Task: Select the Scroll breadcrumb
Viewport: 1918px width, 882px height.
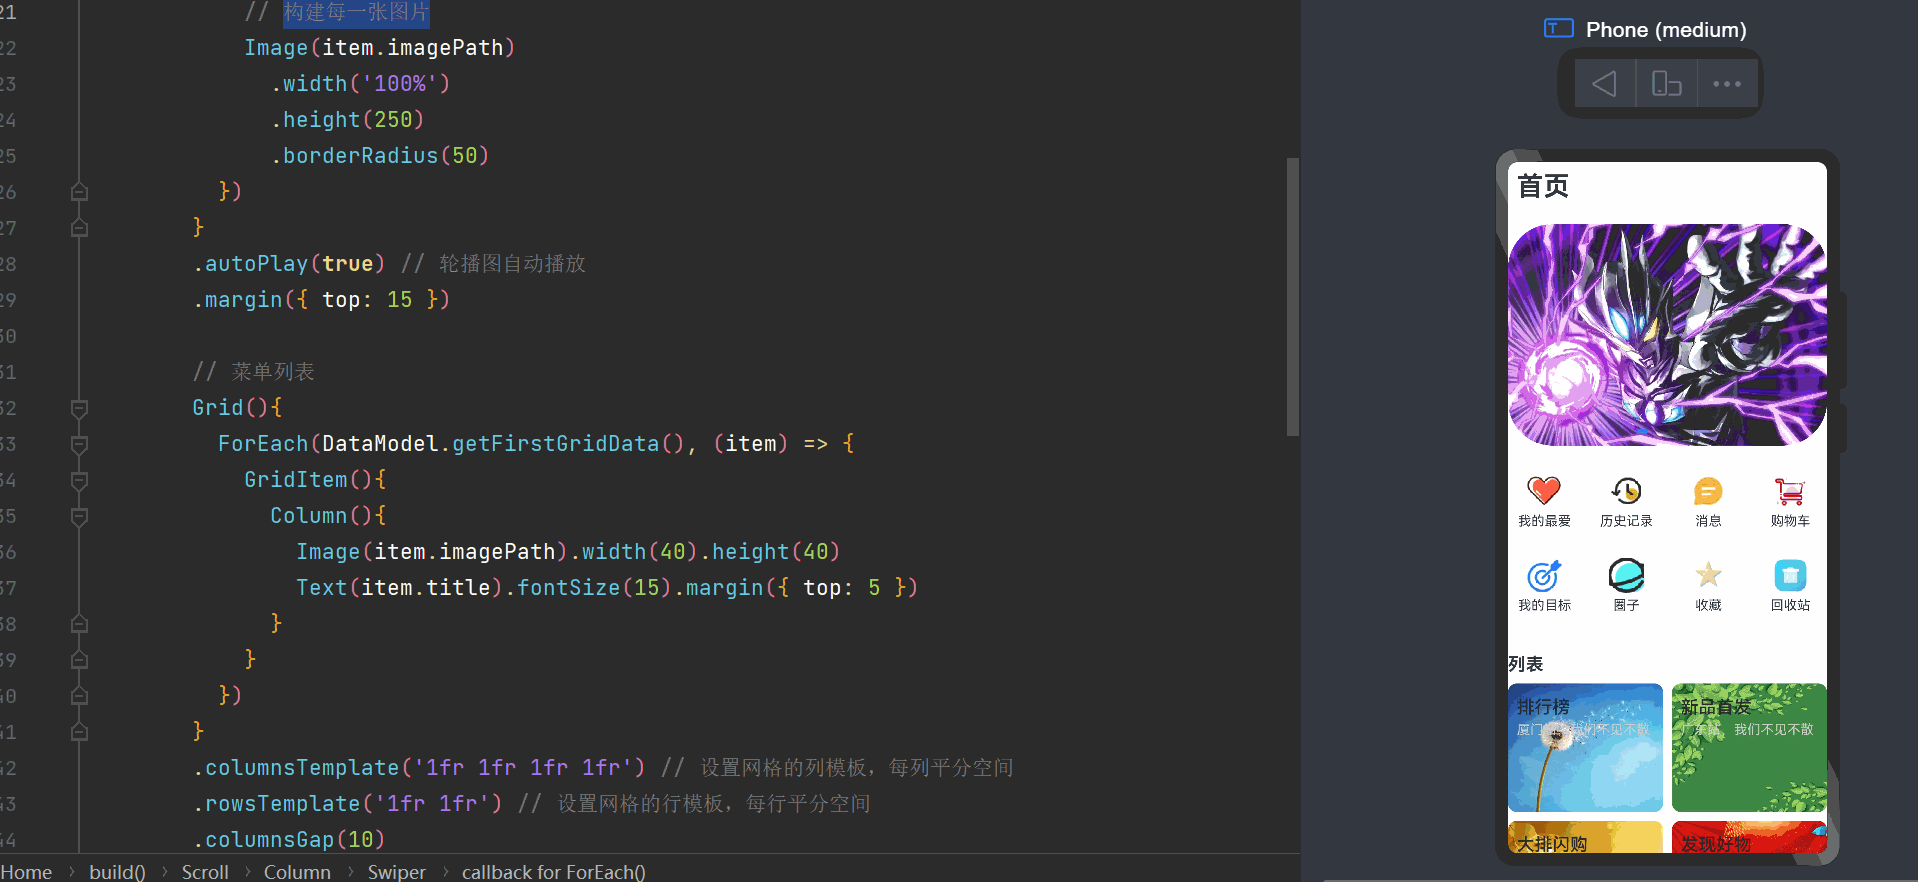Action: (x=205, y=872)
